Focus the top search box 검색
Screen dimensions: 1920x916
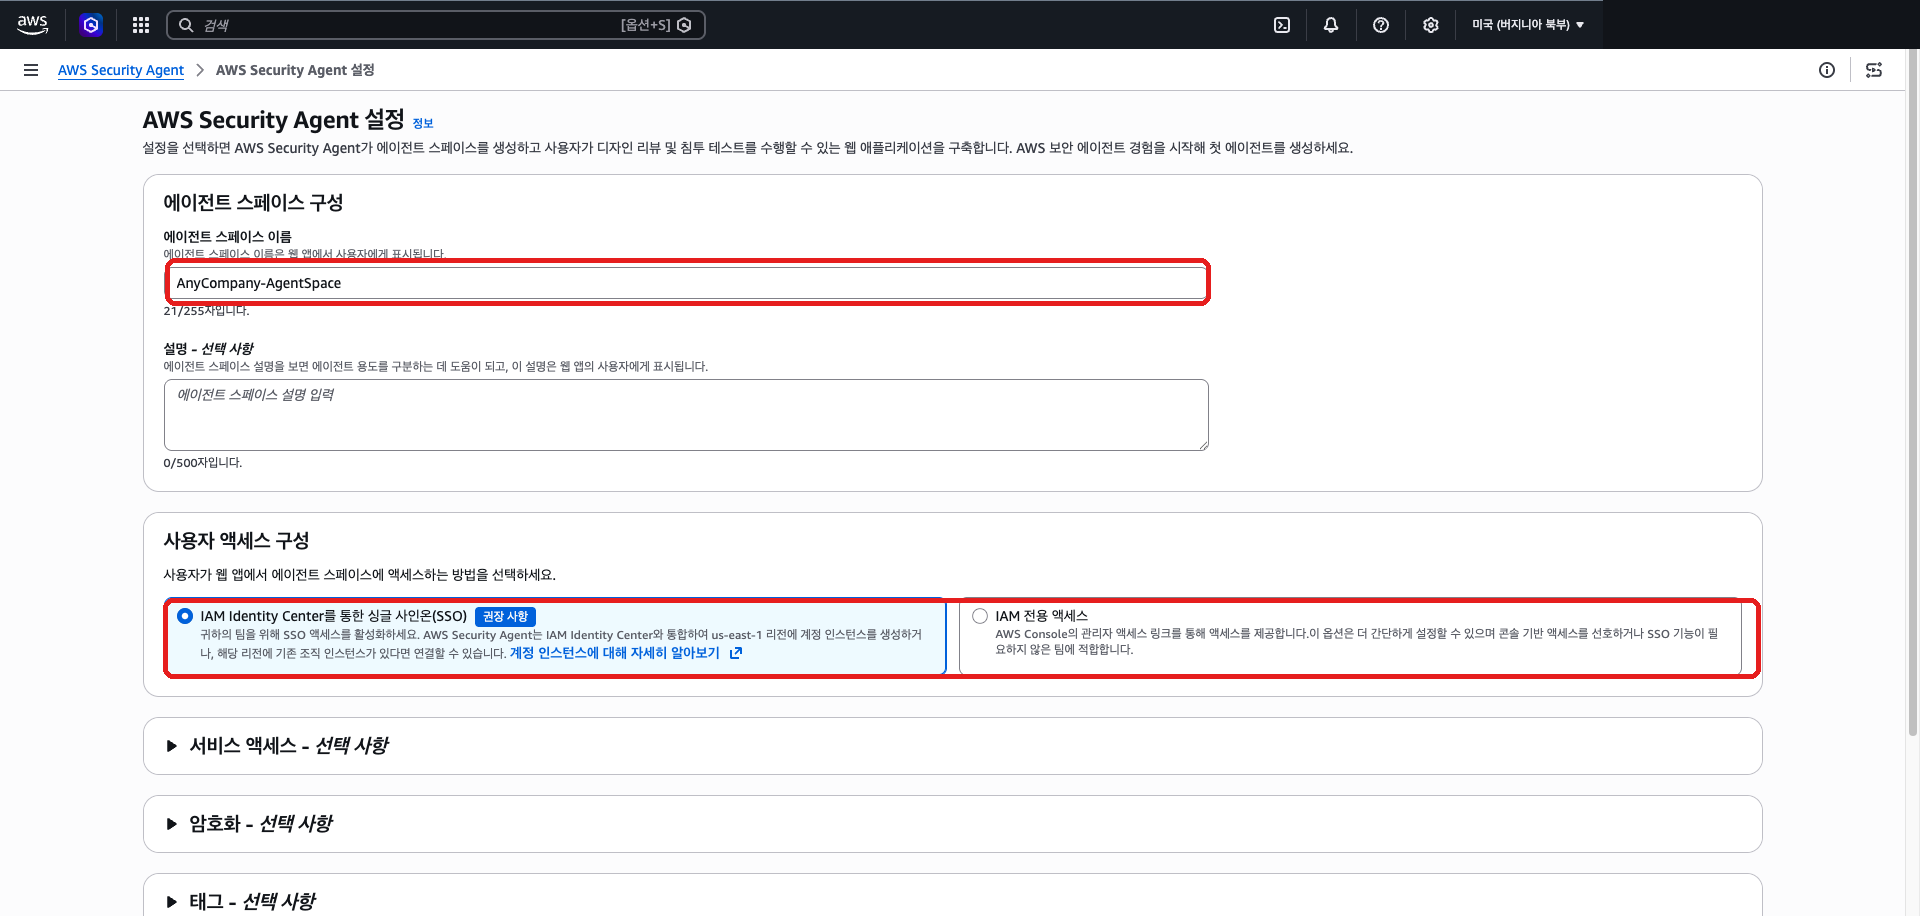click(x=435, y=25)
